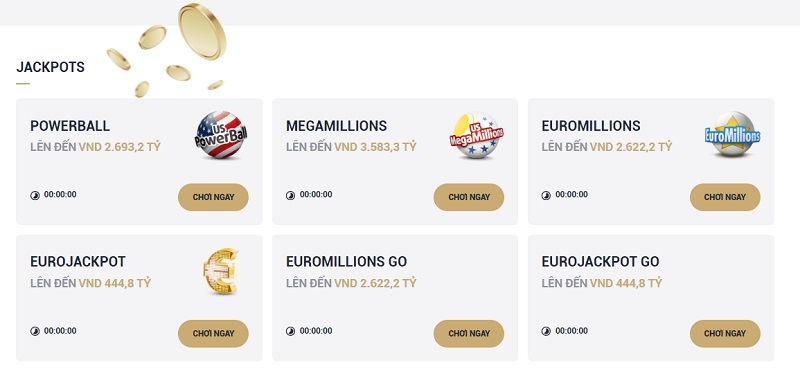Click the golden Euro symbol EuroJackpot icon
The image size is (800, 387).
221,271
